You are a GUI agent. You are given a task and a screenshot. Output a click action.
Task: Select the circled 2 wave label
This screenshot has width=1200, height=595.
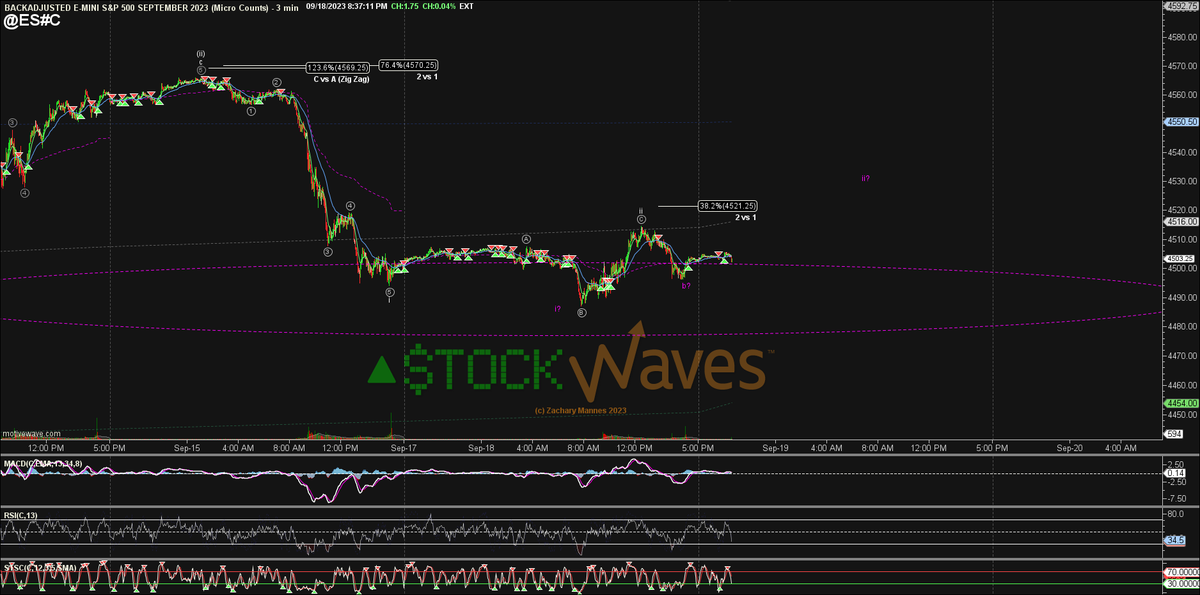(x=277, y=83)
